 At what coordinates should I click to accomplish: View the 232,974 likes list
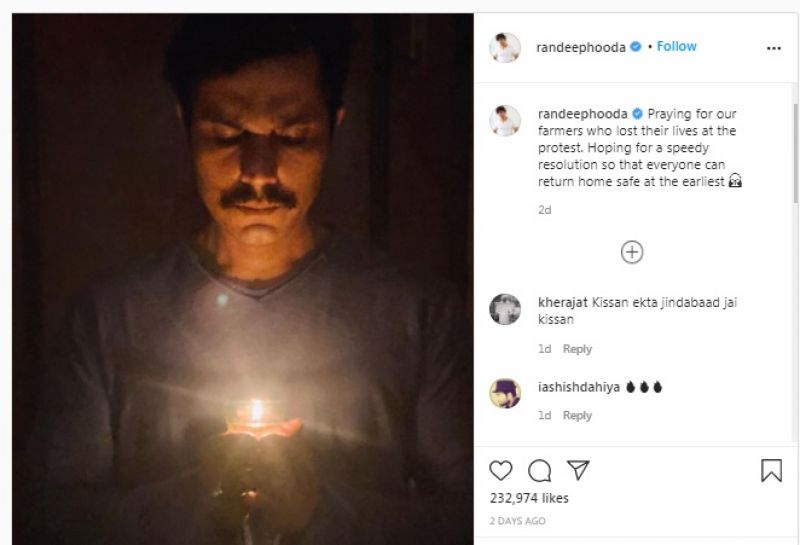[x=529, y=498]
